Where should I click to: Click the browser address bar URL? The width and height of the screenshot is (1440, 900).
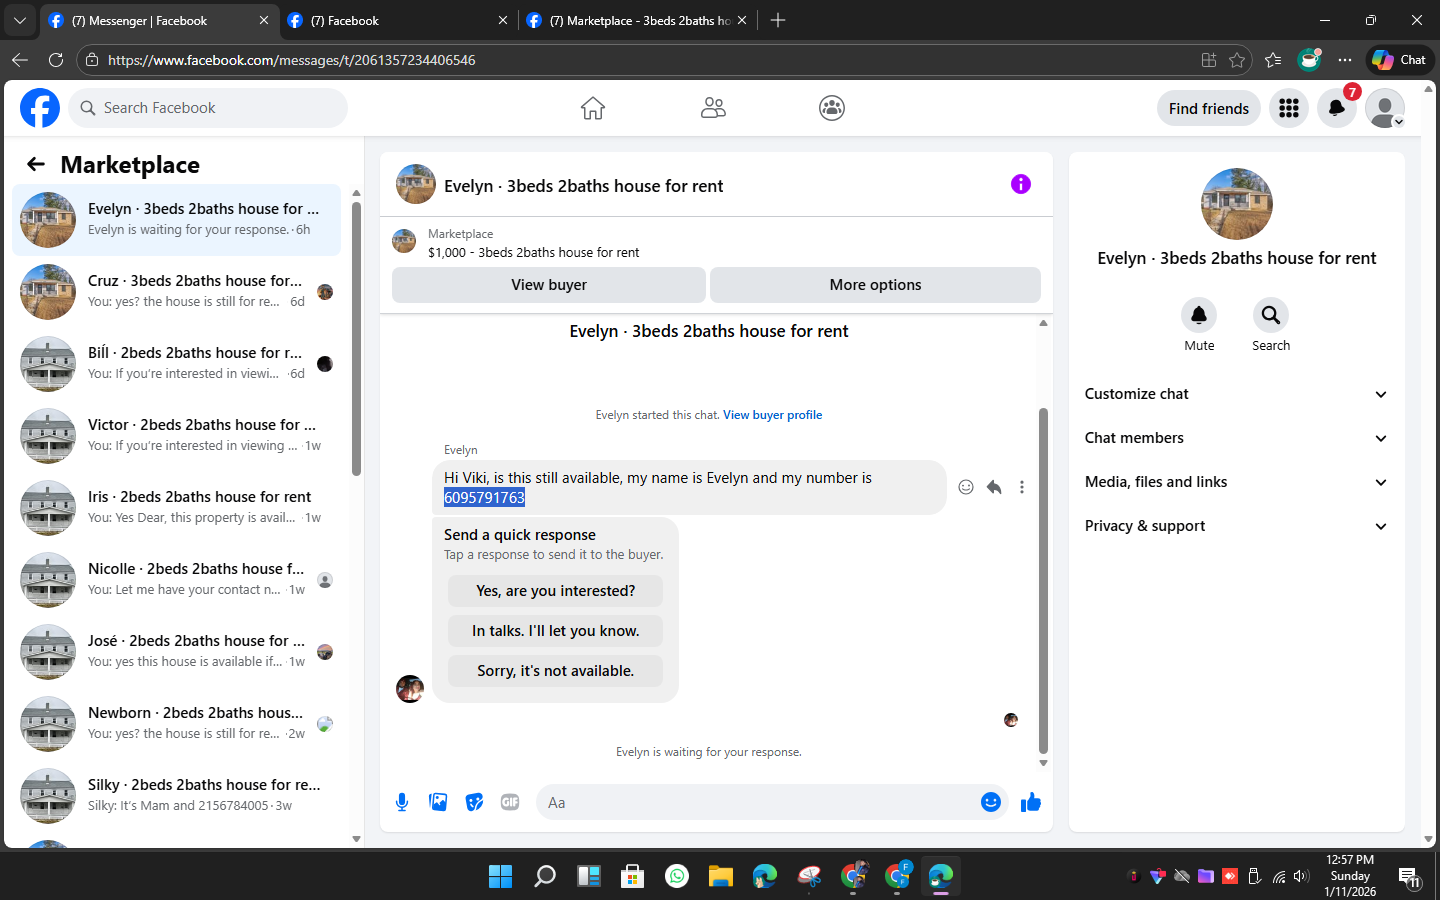(291, 60)
